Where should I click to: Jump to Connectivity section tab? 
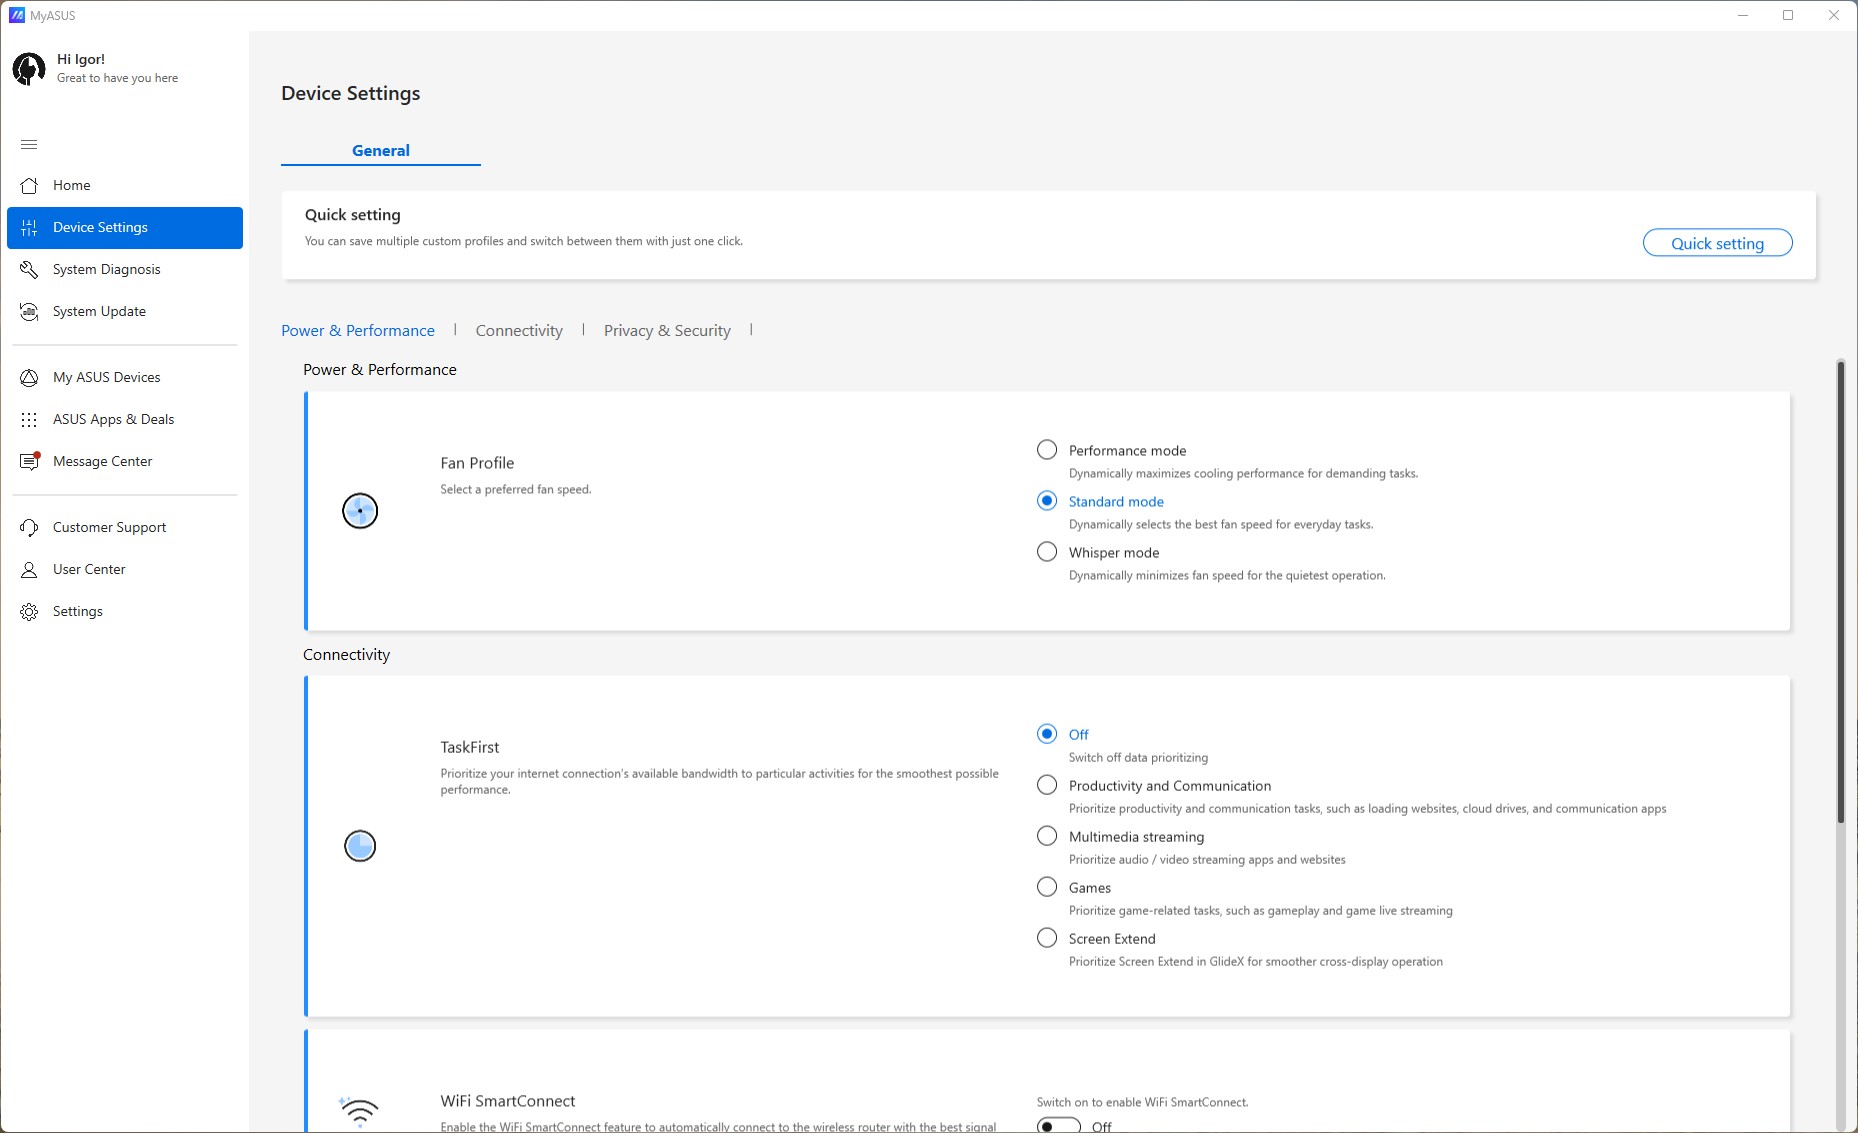[519, 331]
